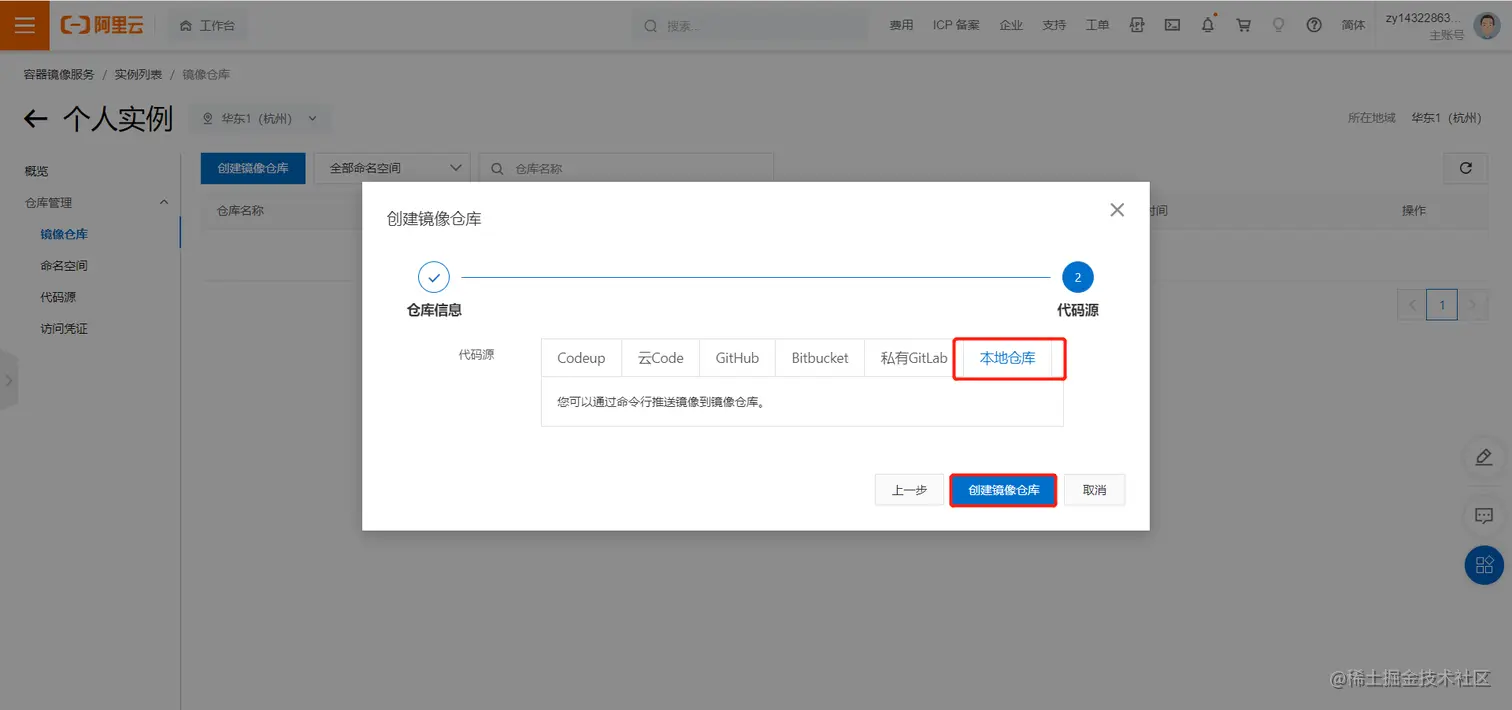
Task: Go to pagination next page arrow
Action: click(x=1472, y=305)
